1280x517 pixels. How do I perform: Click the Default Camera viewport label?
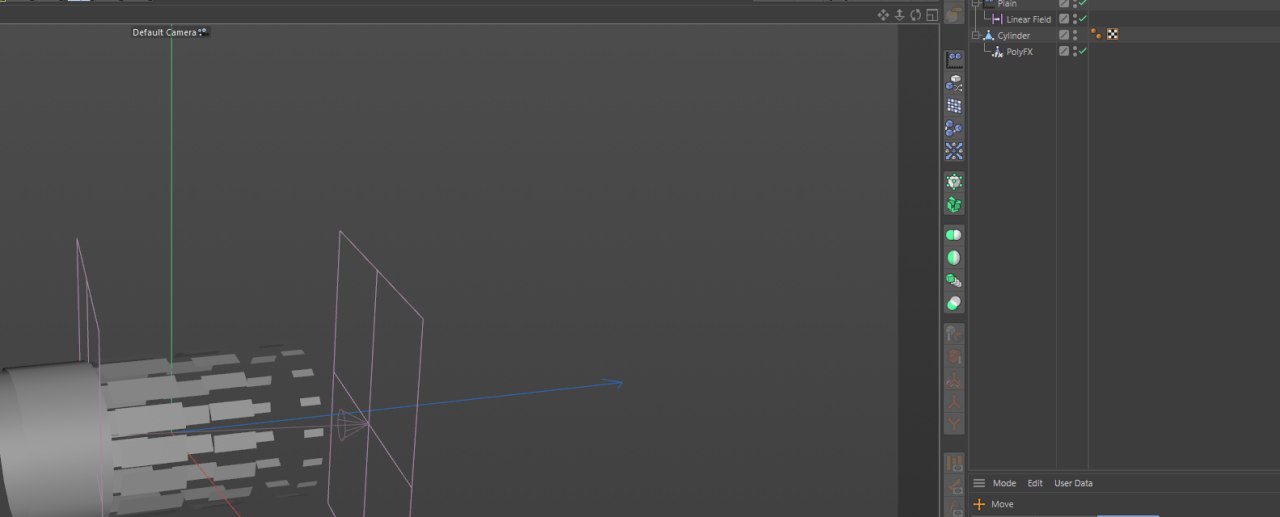coord(164,32)
